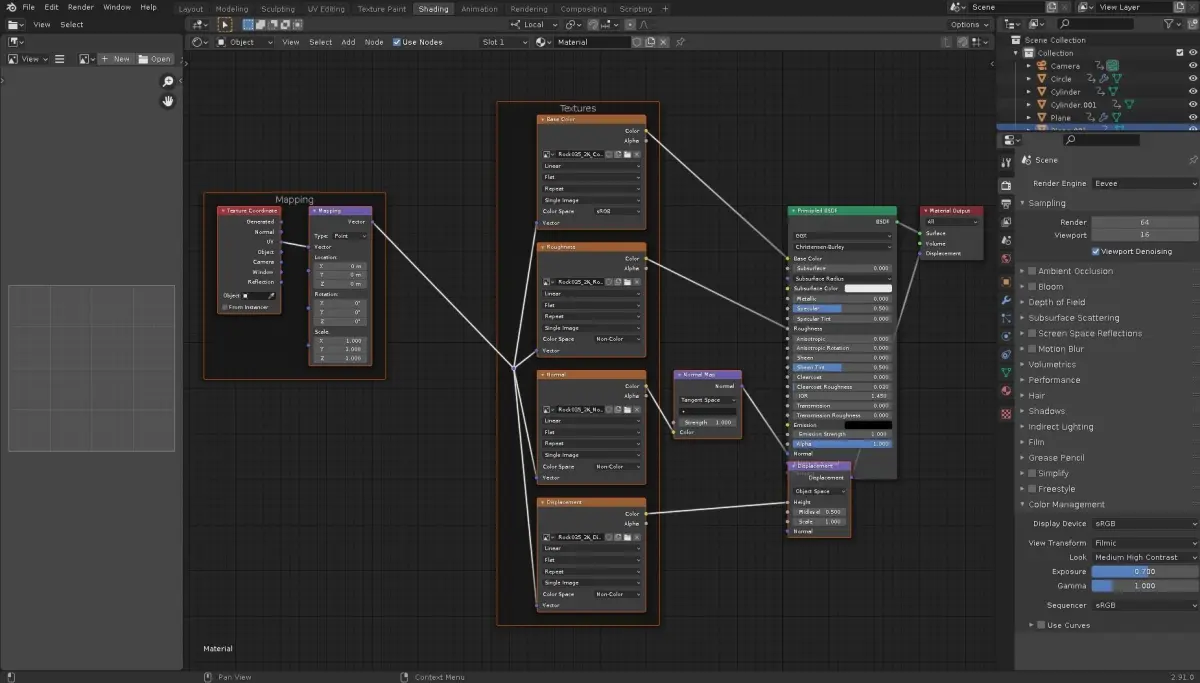Enable the Use Curves checkbox
This screenshot has height=683, width=1200.
[1041, 625]
